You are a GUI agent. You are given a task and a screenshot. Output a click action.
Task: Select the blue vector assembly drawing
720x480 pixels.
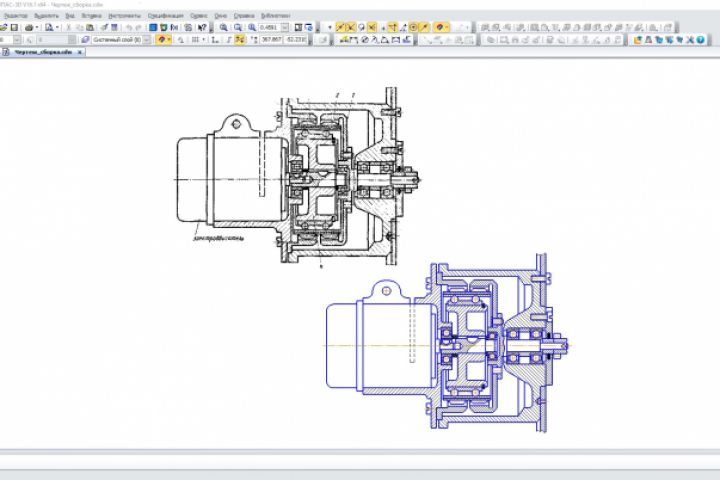coord(448,344)
